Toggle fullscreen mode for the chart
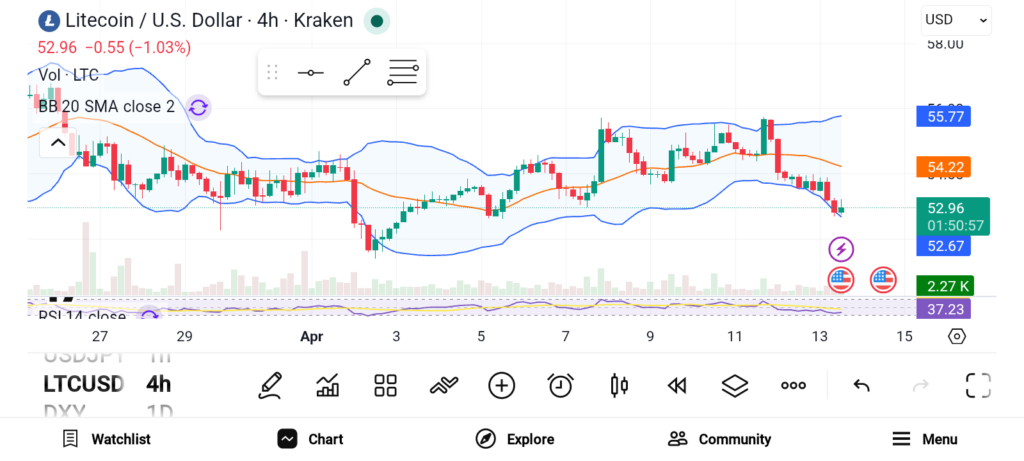The height and width of the screenshot is (461, 1024). pos(978,385)
